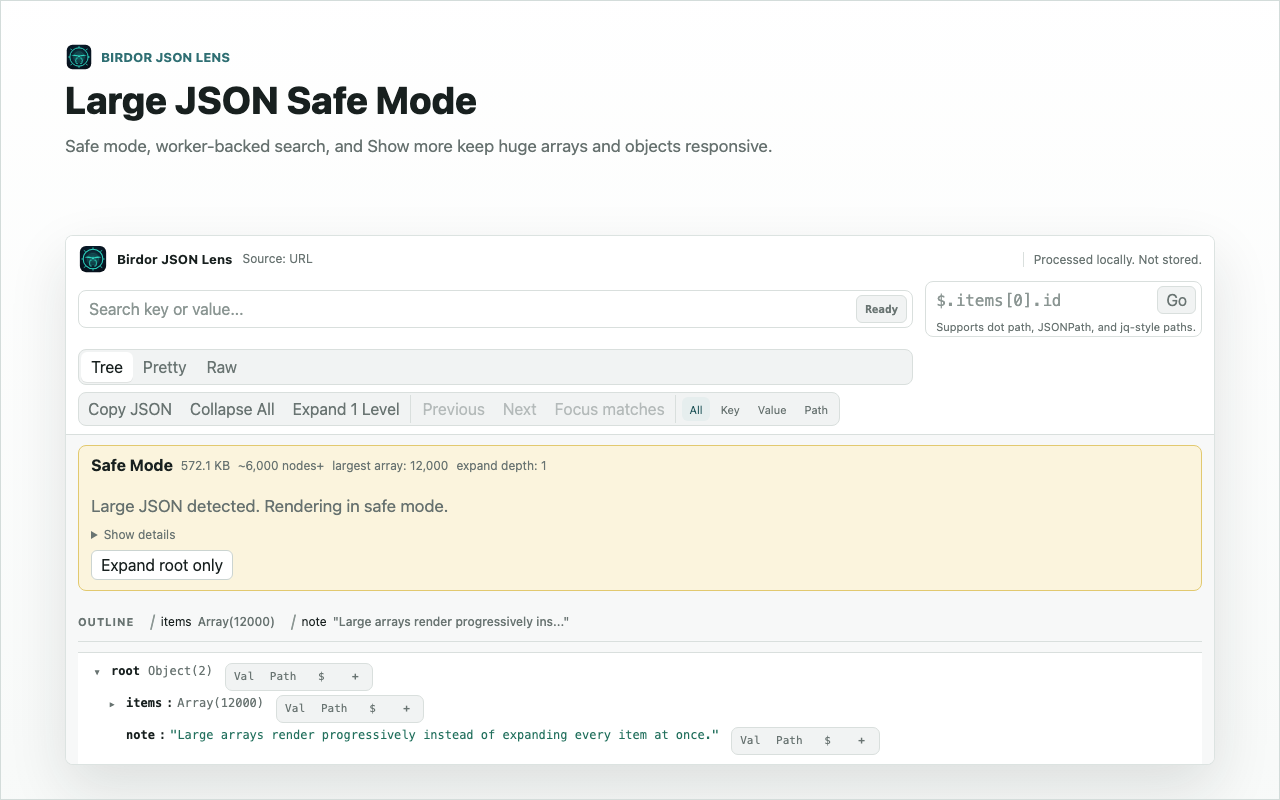Click $ button on root row

[321, 677]
